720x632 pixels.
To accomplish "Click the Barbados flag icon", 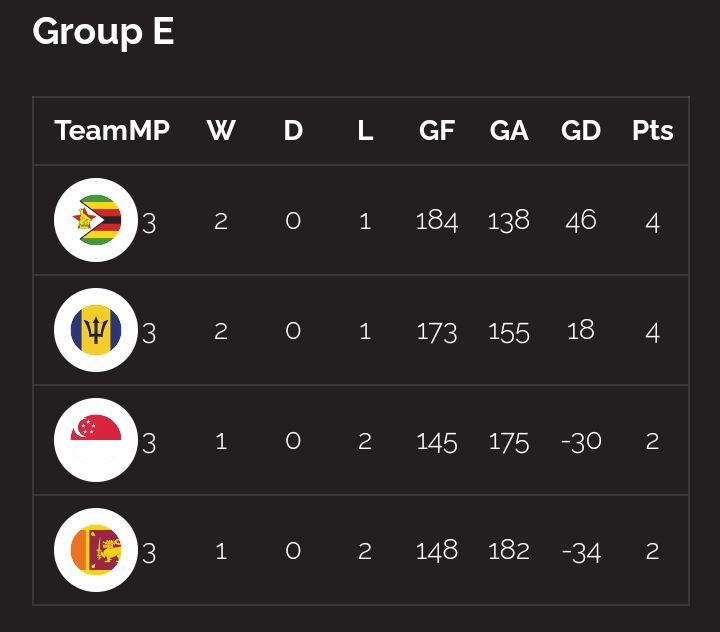I will click(96, 330).
